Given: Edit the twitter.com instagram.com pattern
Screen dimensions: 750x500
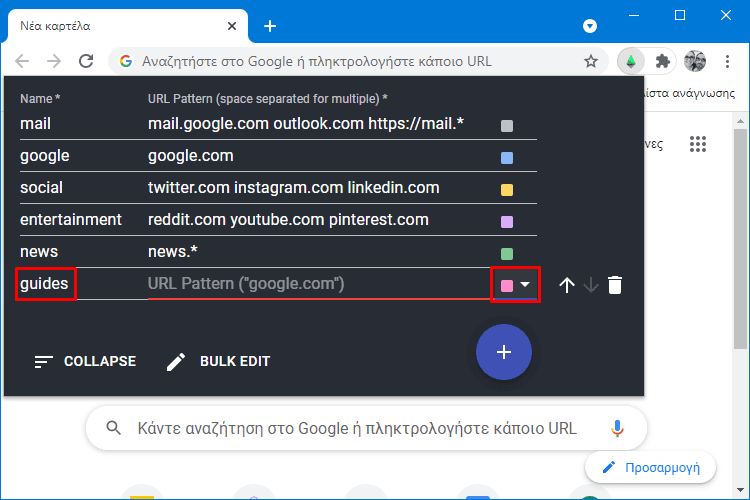Looking at the screenshot, I should [319, 188].
